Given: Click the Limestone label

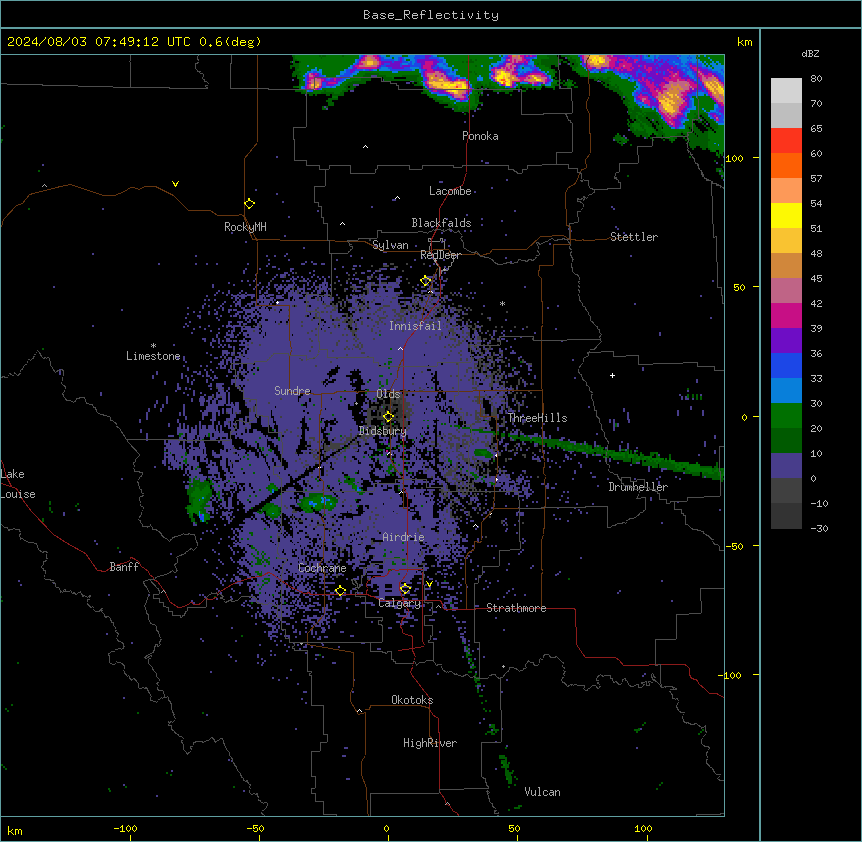Looking at the screenshot, I should point(153,356).
